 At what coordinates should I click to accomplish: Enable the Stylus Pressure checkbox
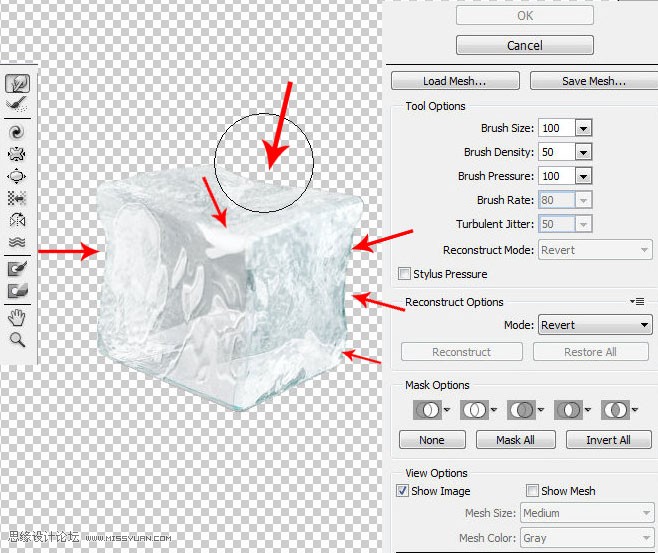pos(404,274)
